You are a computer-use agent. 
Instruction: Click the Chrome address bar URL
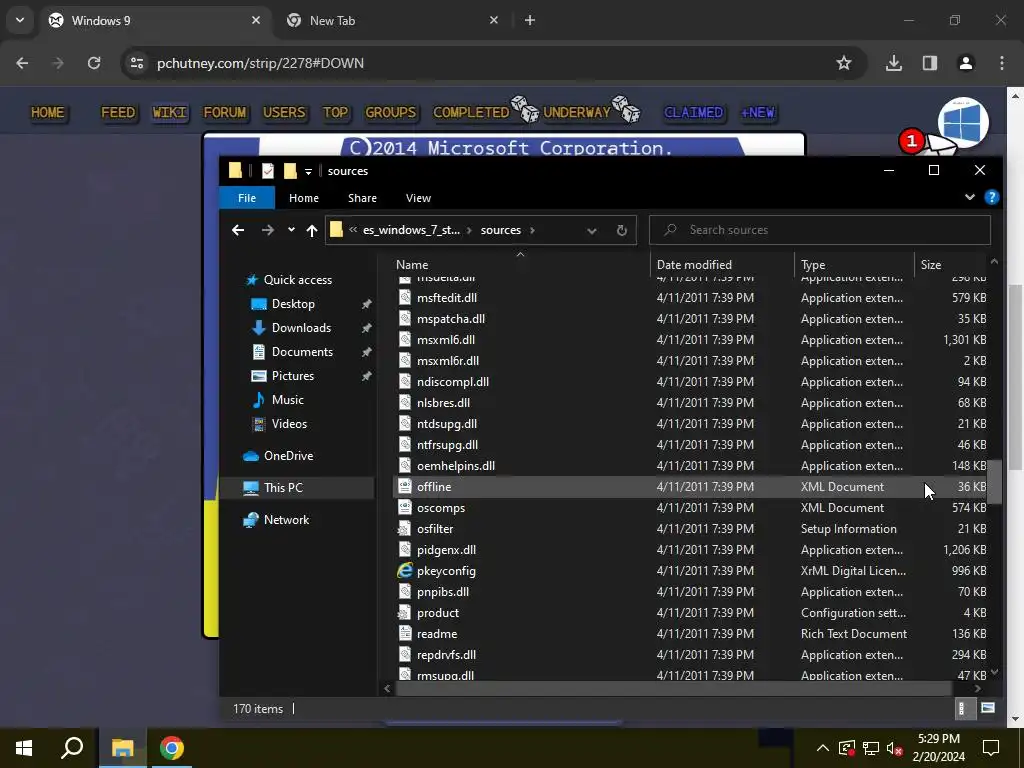pyautogui.click(x=260, y=63)
